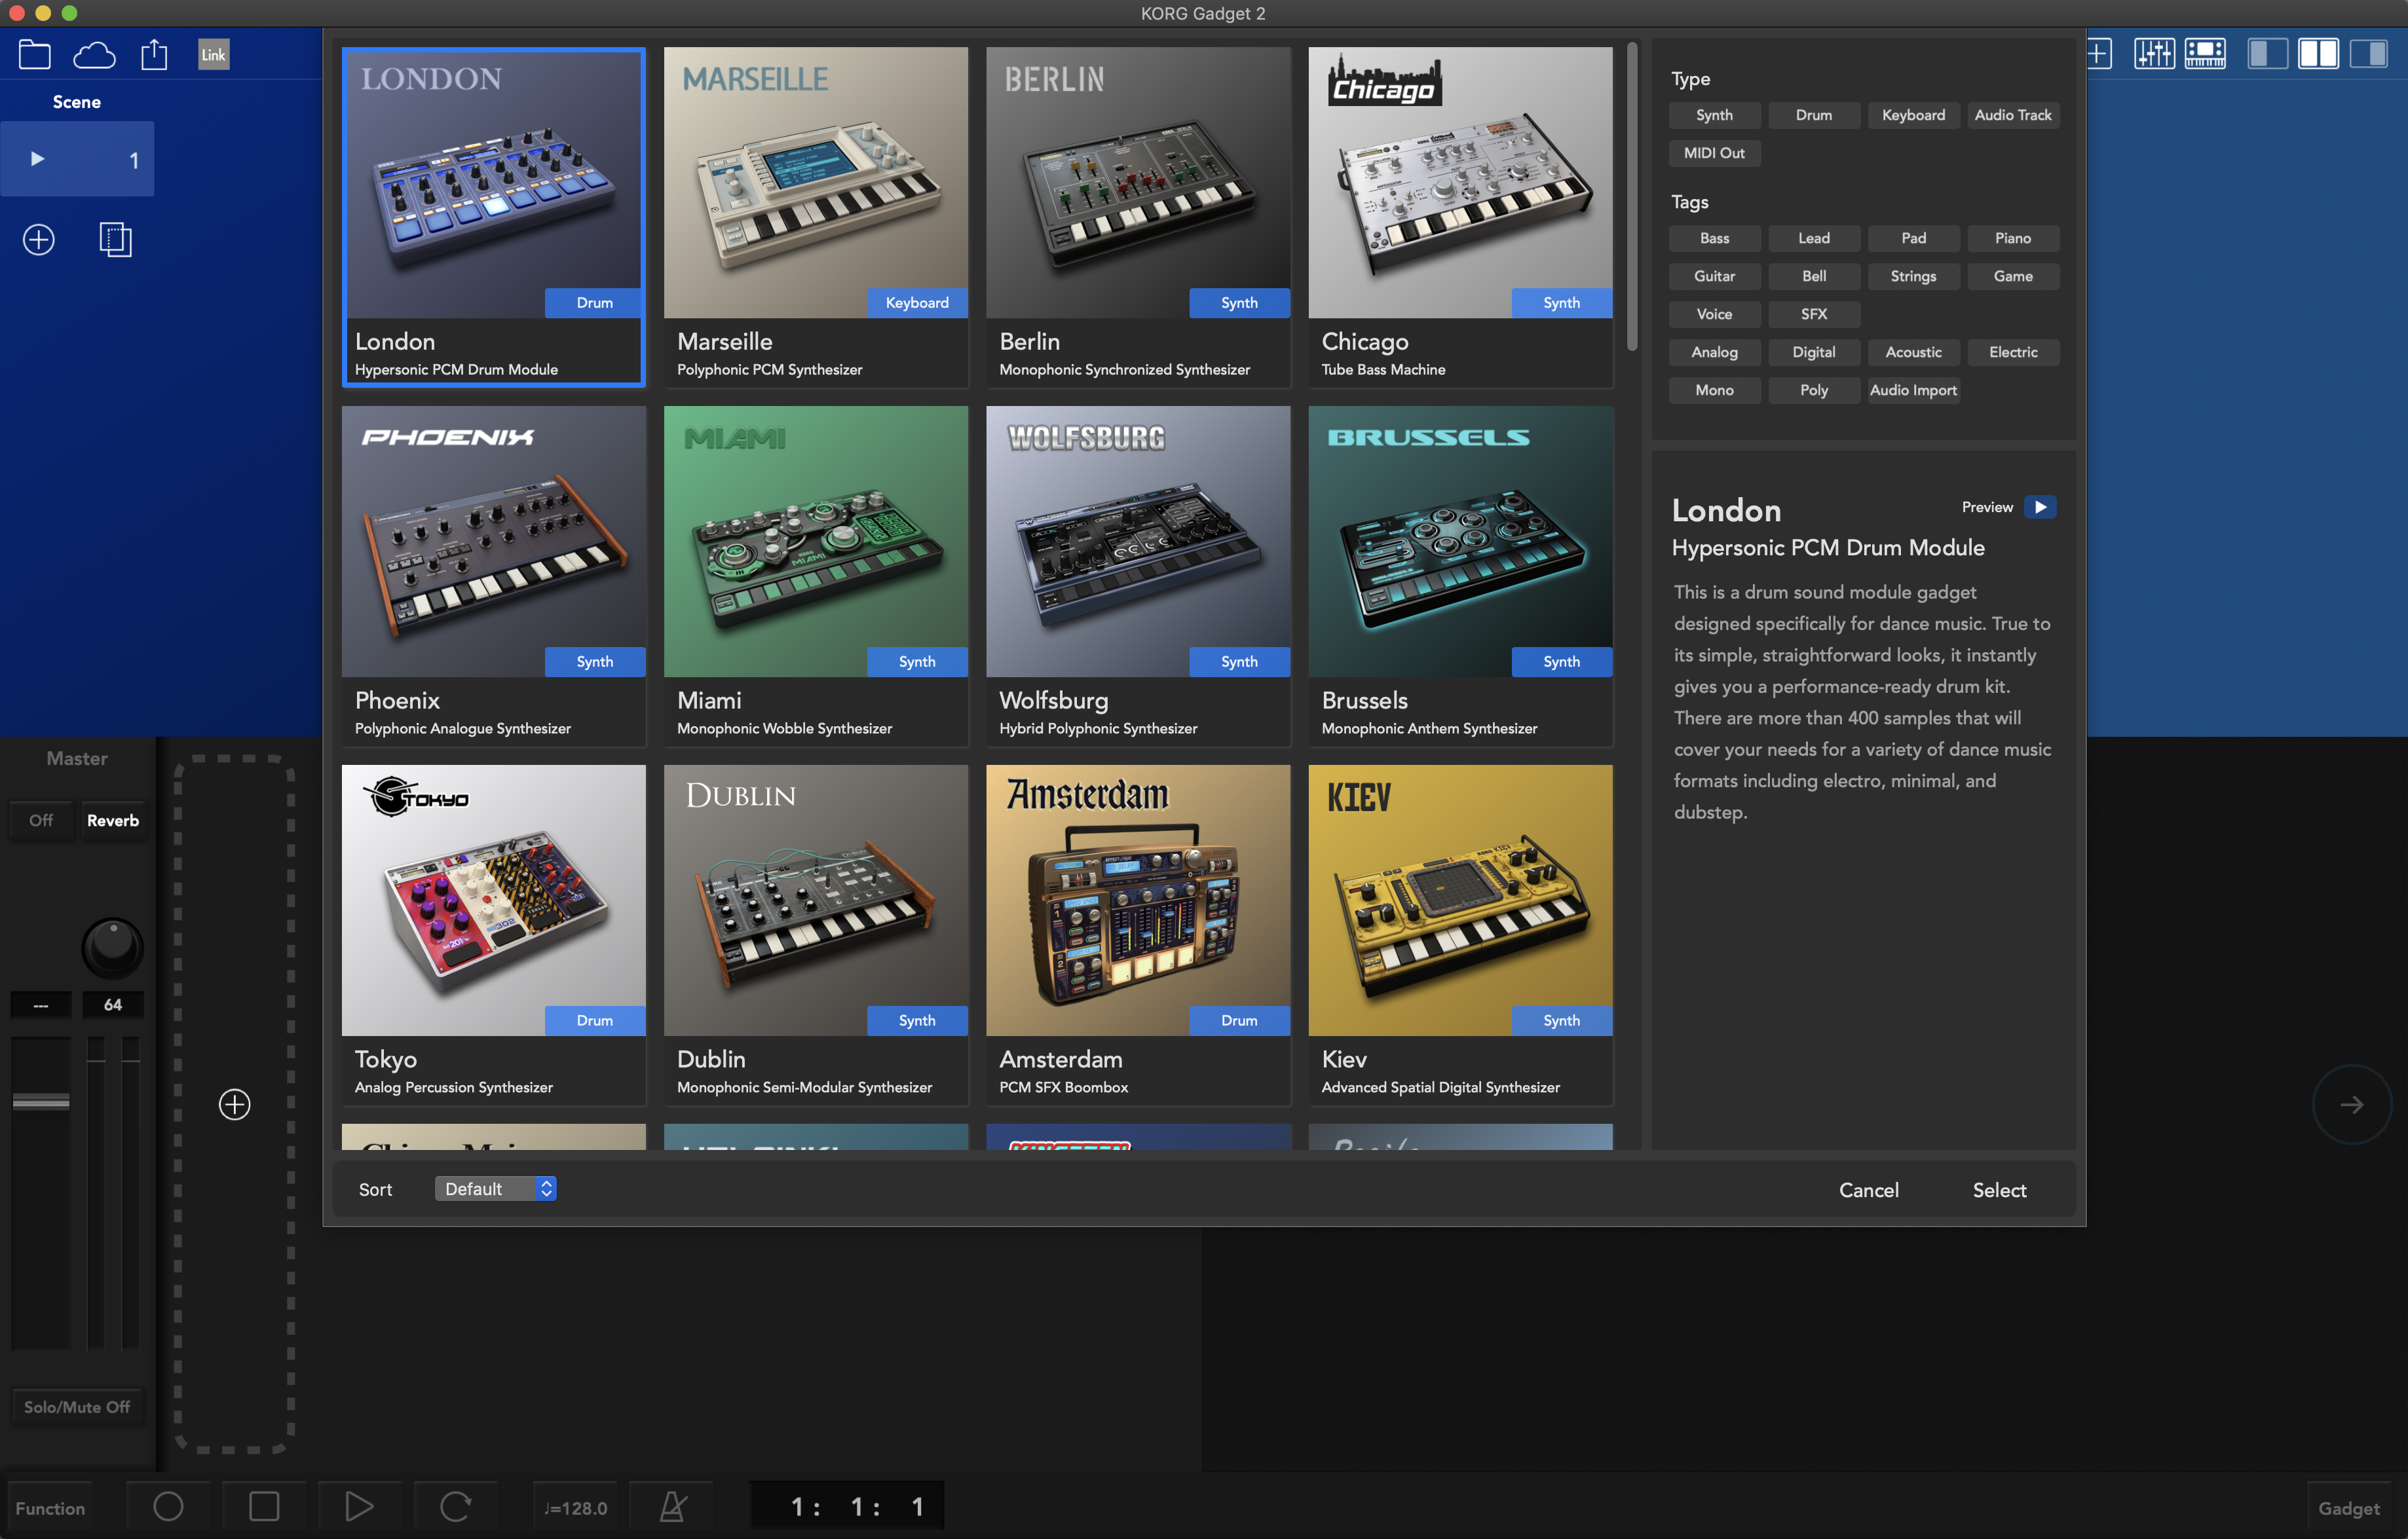Filter by Drum type
This screenshot has width=2408, height=1539.
pos(1814,115)
